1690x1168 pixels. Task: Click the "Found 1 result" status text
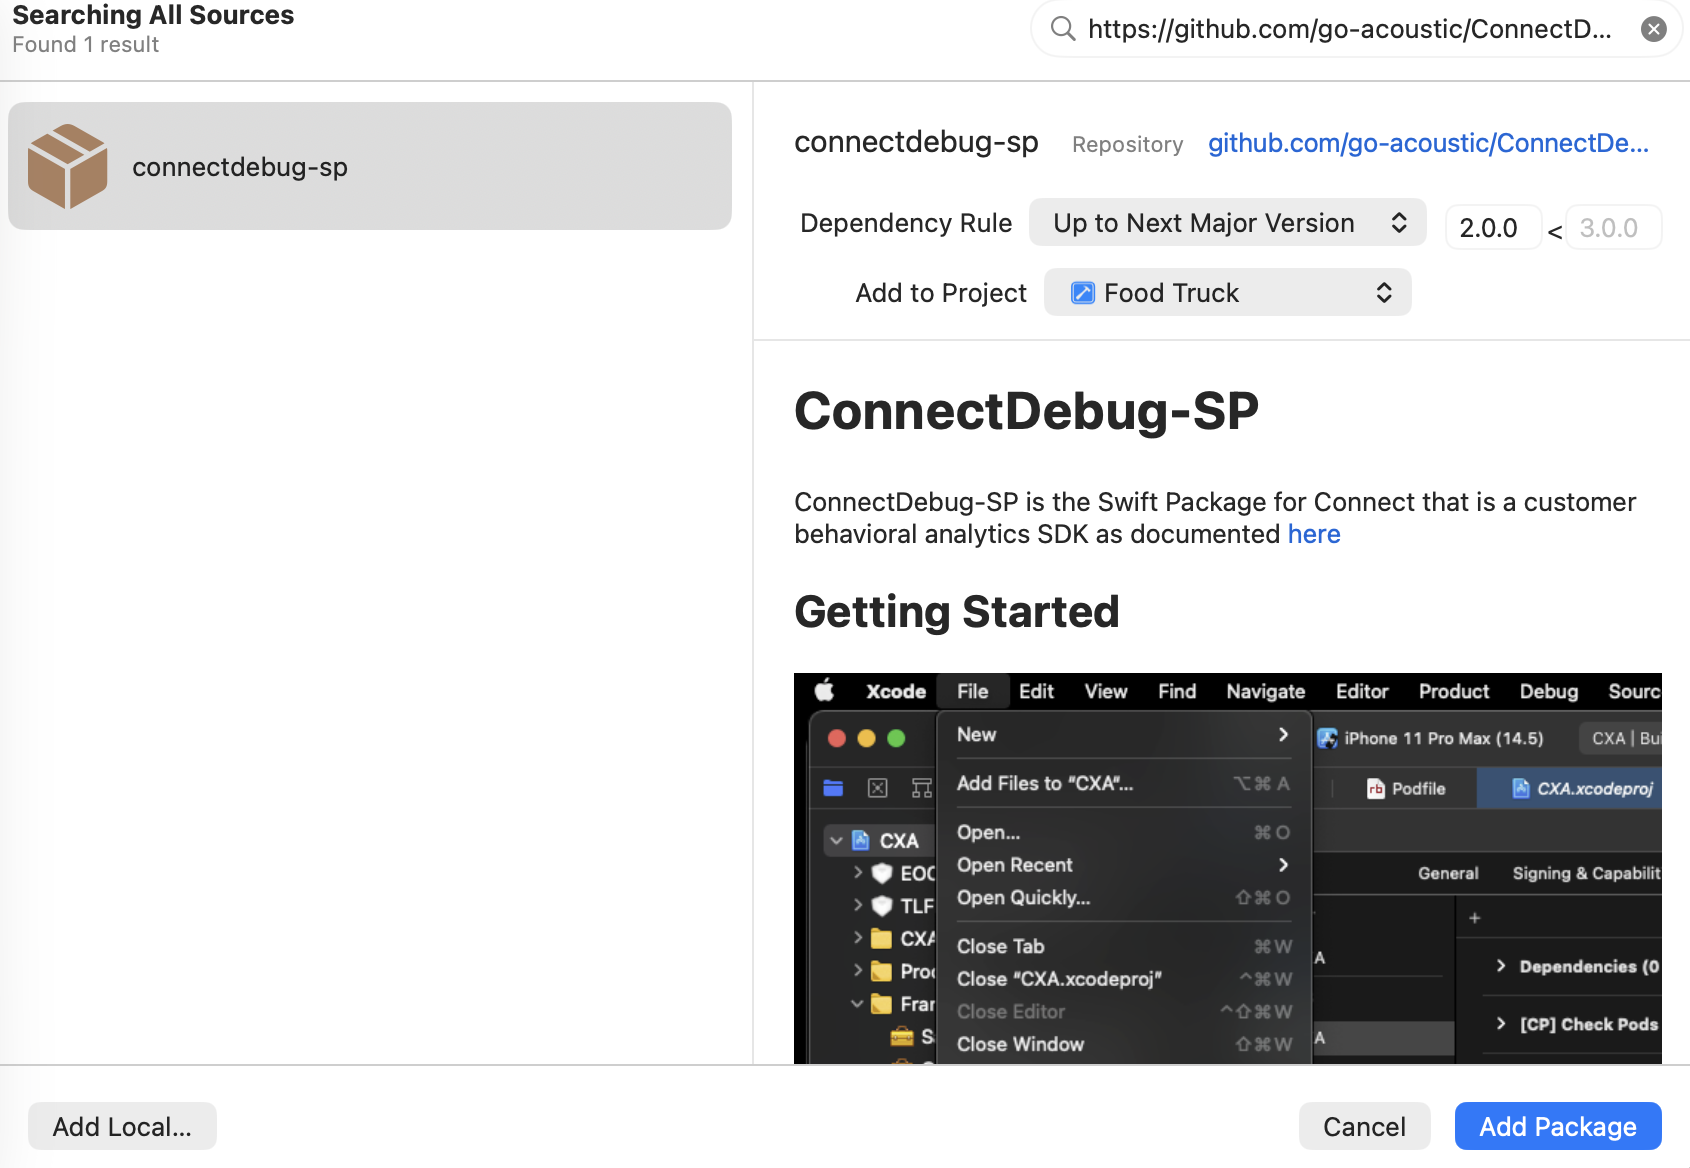click(x=86, y=45)
